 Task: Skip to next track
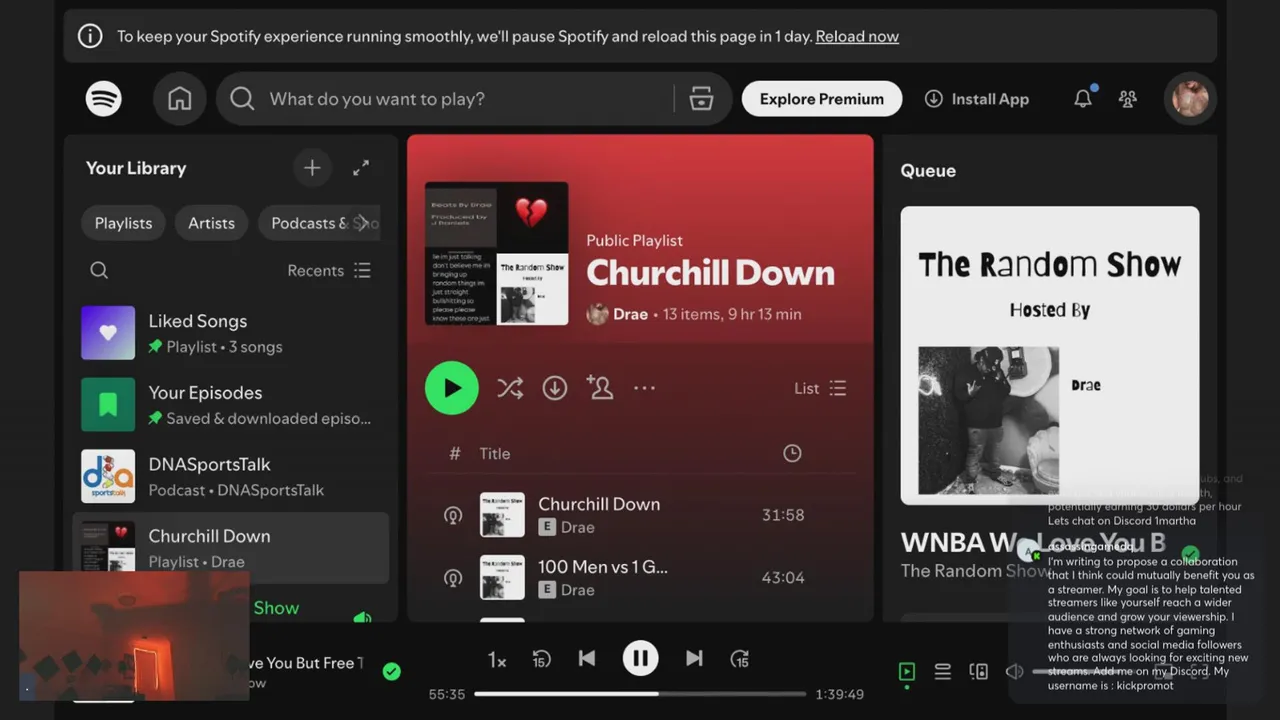click(x=694, y=658)
